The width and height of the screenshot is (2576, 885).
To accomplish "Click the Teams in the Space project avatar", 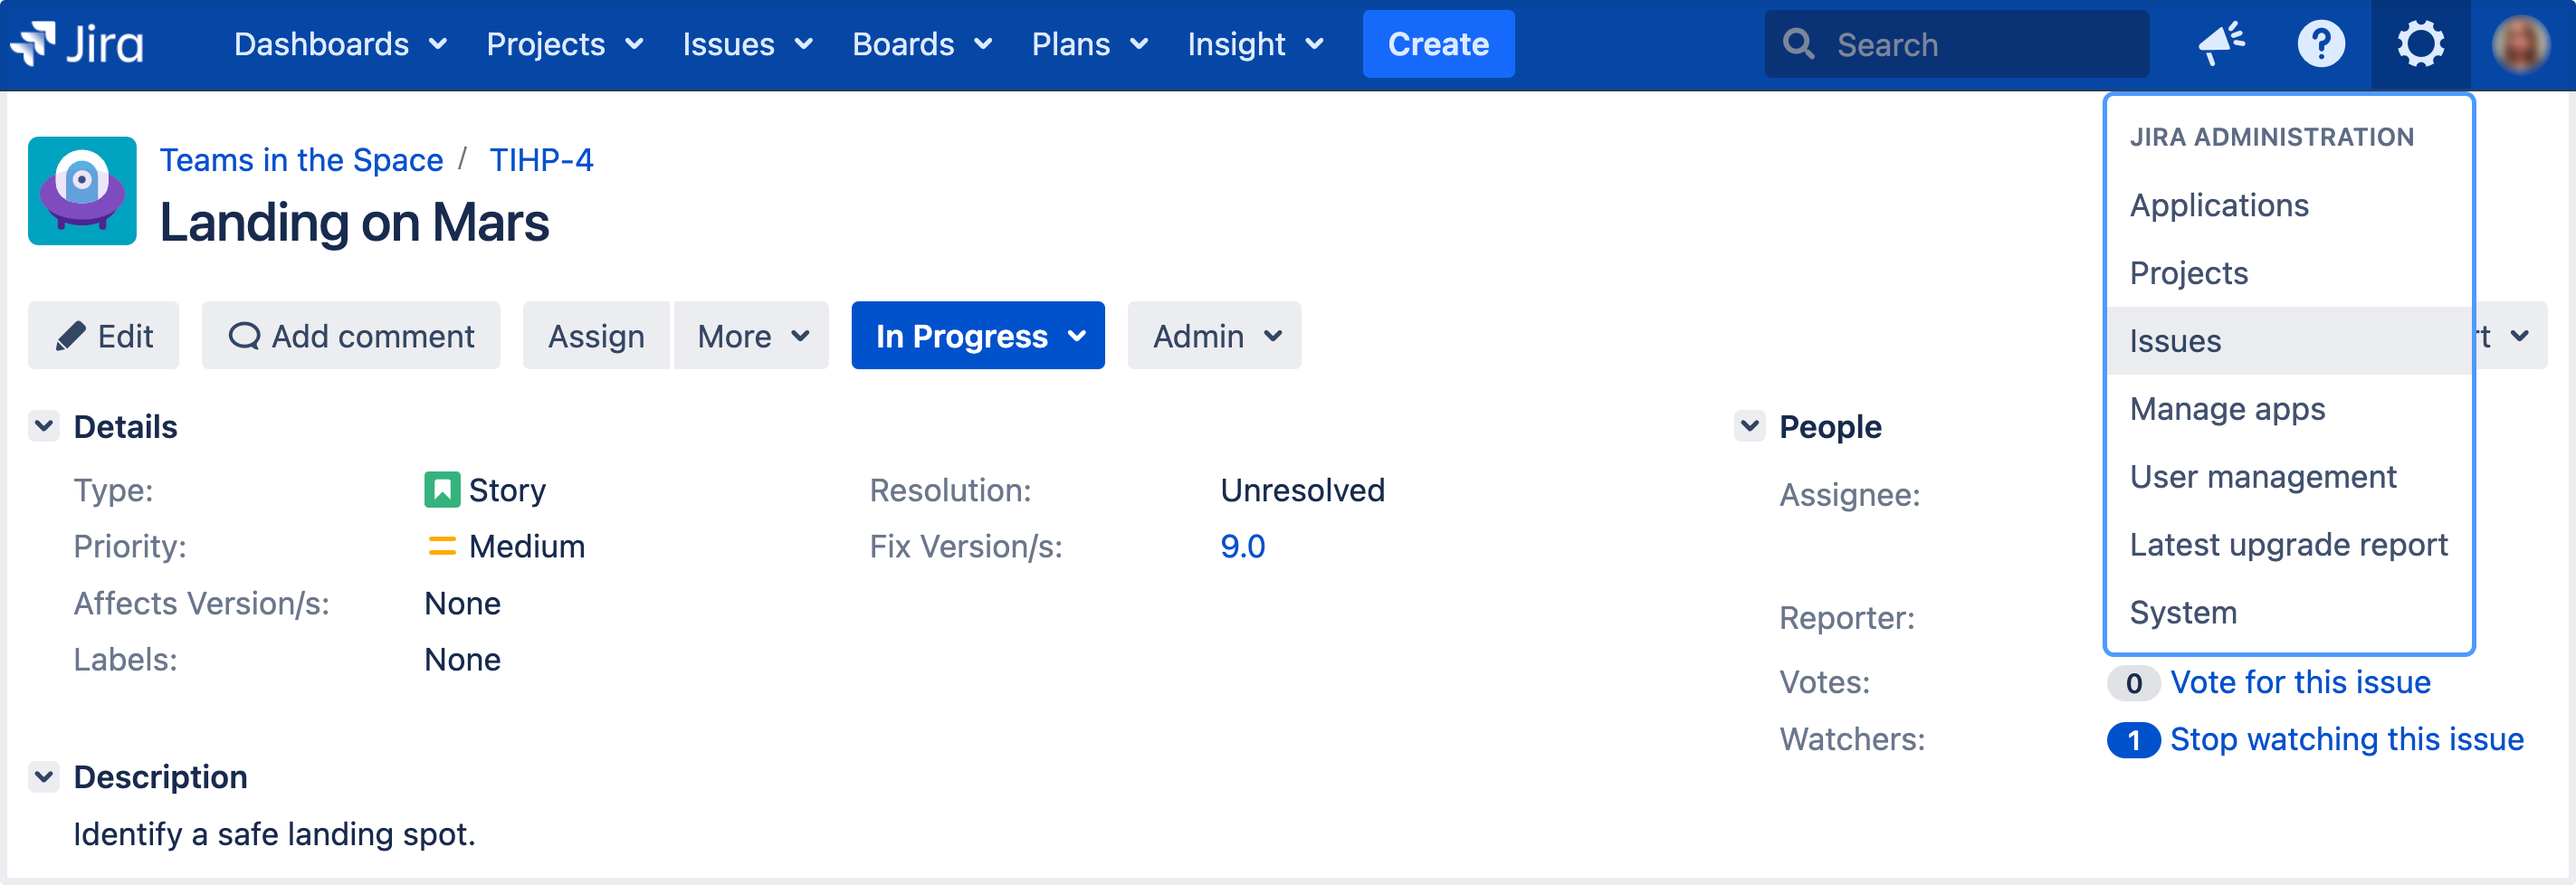I will 82,190.
